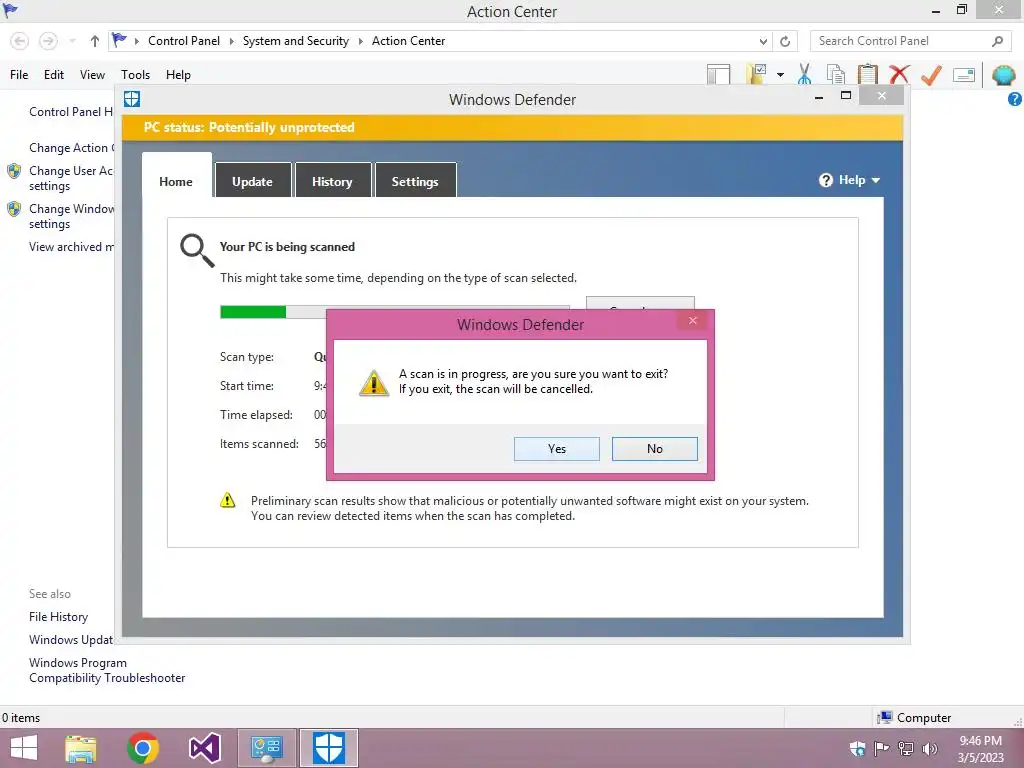Switch to the Update tab in Windows Defender

252,181
